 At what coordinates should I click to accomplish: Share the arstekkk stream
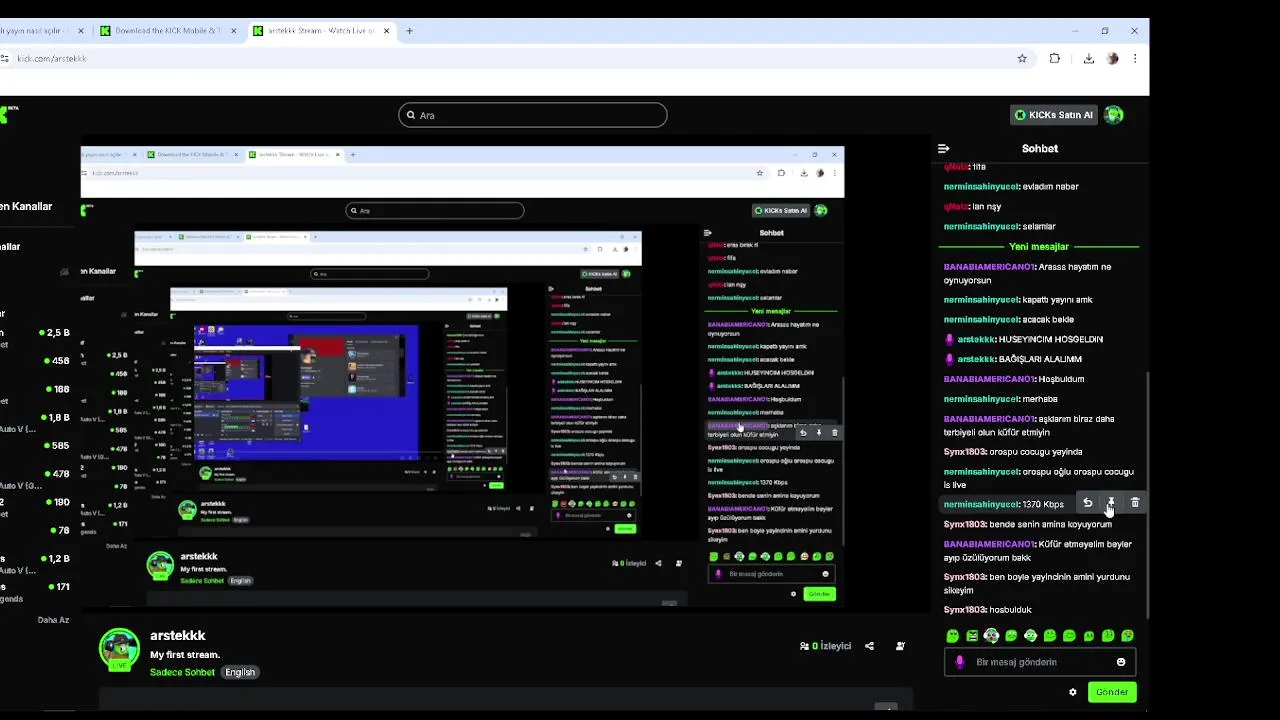[869, 646]
